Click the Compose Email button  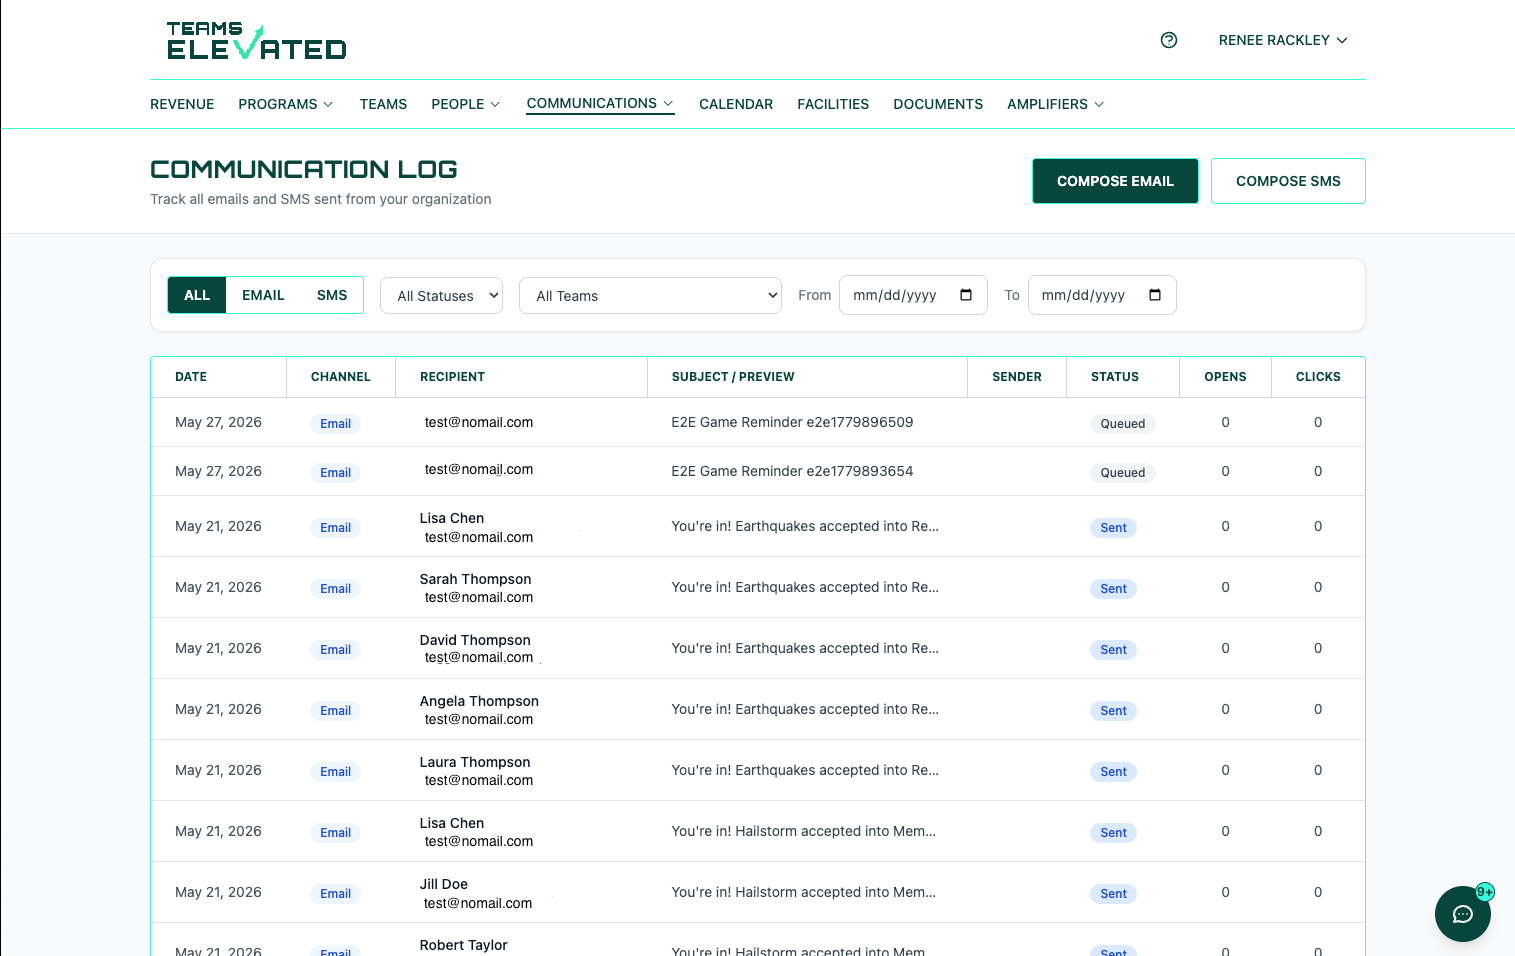1115,181
